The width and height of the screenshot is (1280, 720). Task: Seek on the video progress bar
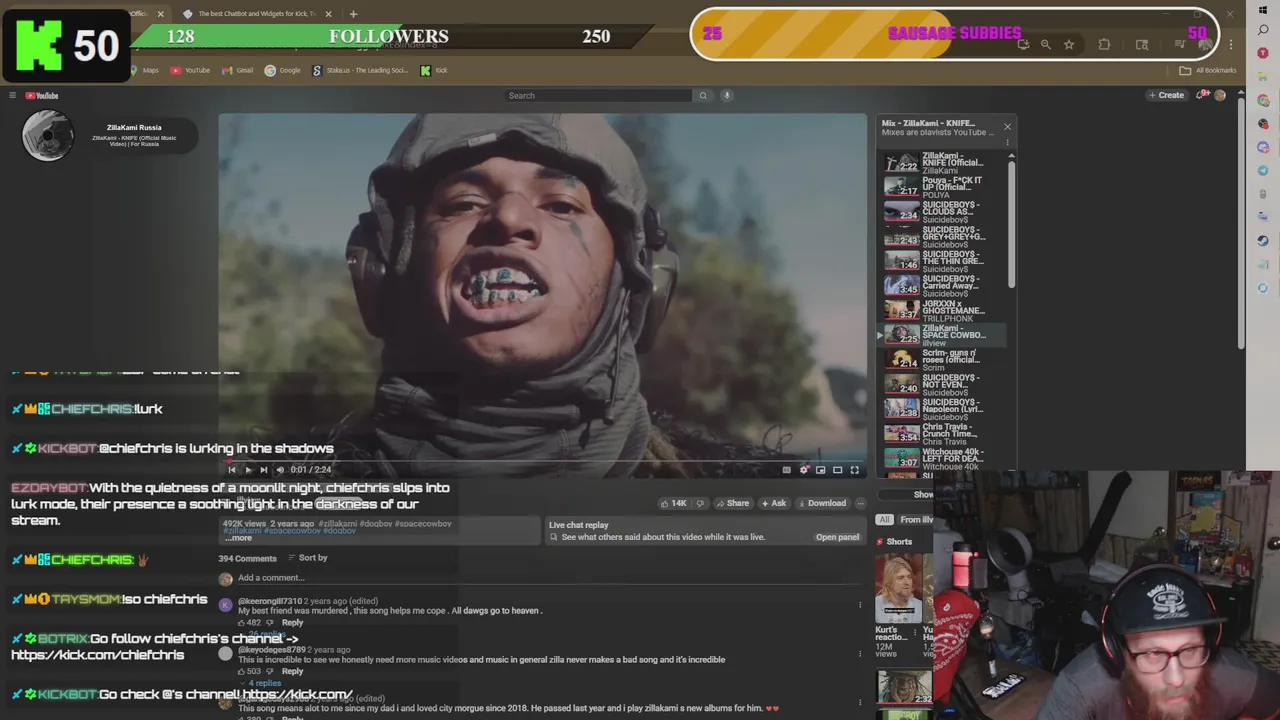pos(543,461)
